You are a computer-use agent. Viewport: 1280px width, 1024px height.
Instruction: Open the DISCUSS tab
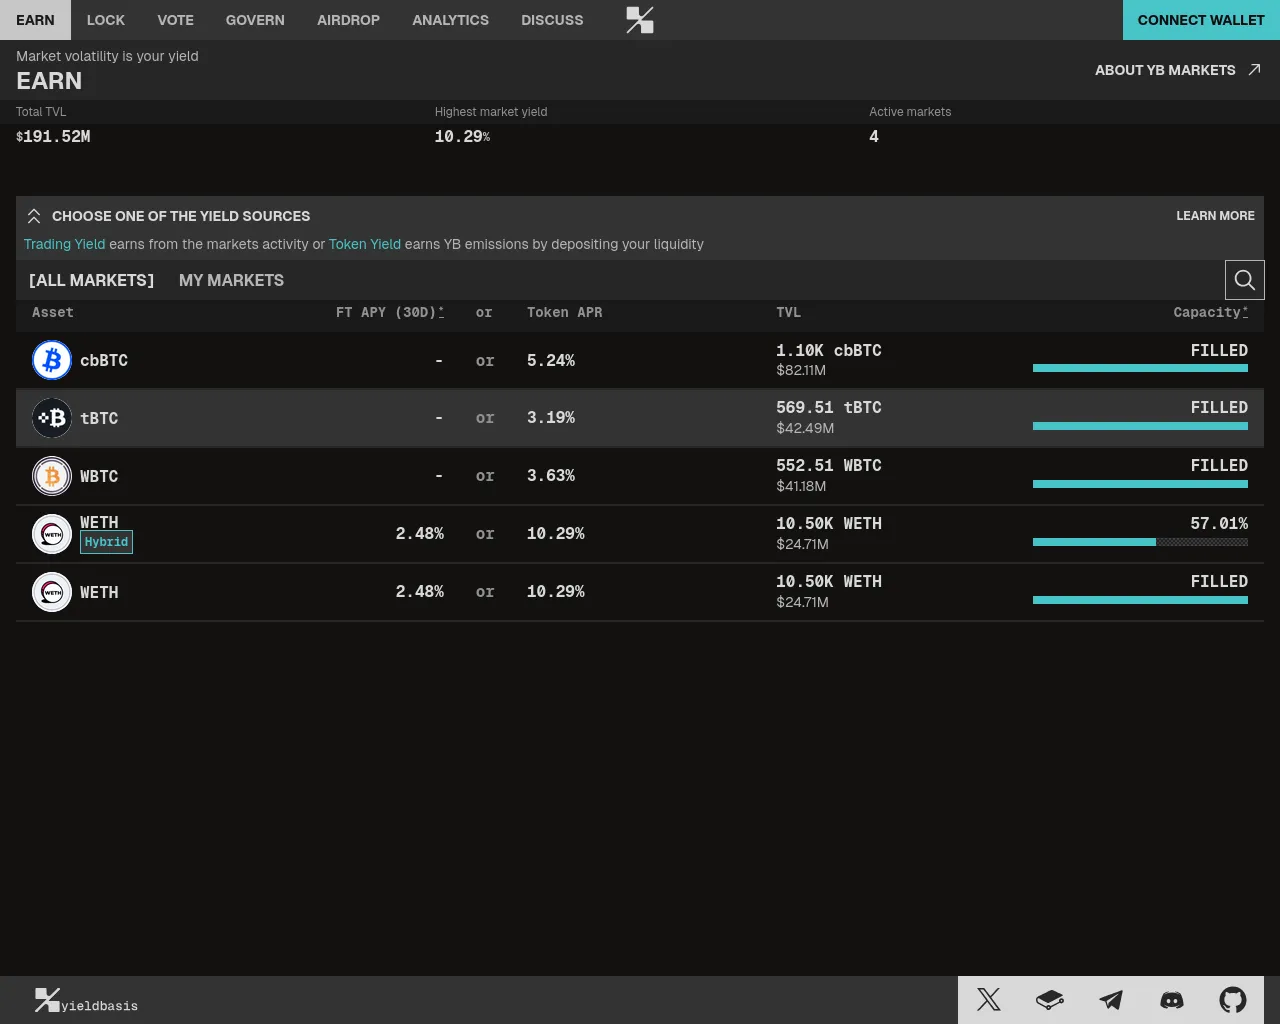[x=552, y=20]
